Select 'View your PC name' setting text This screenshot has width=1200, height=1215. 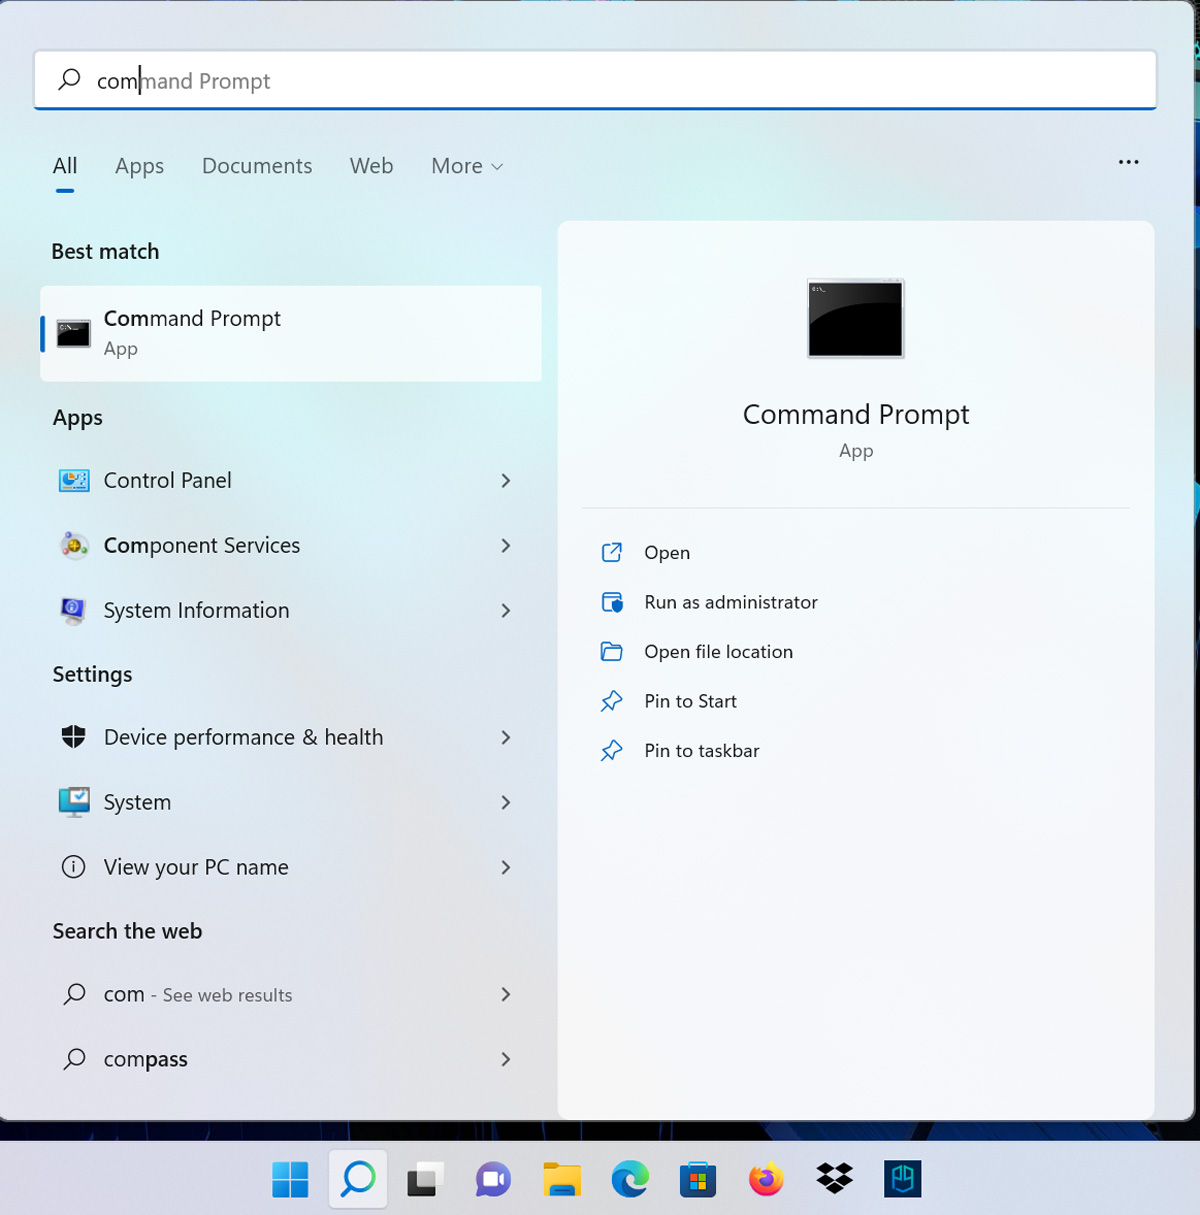pos(196,868)
